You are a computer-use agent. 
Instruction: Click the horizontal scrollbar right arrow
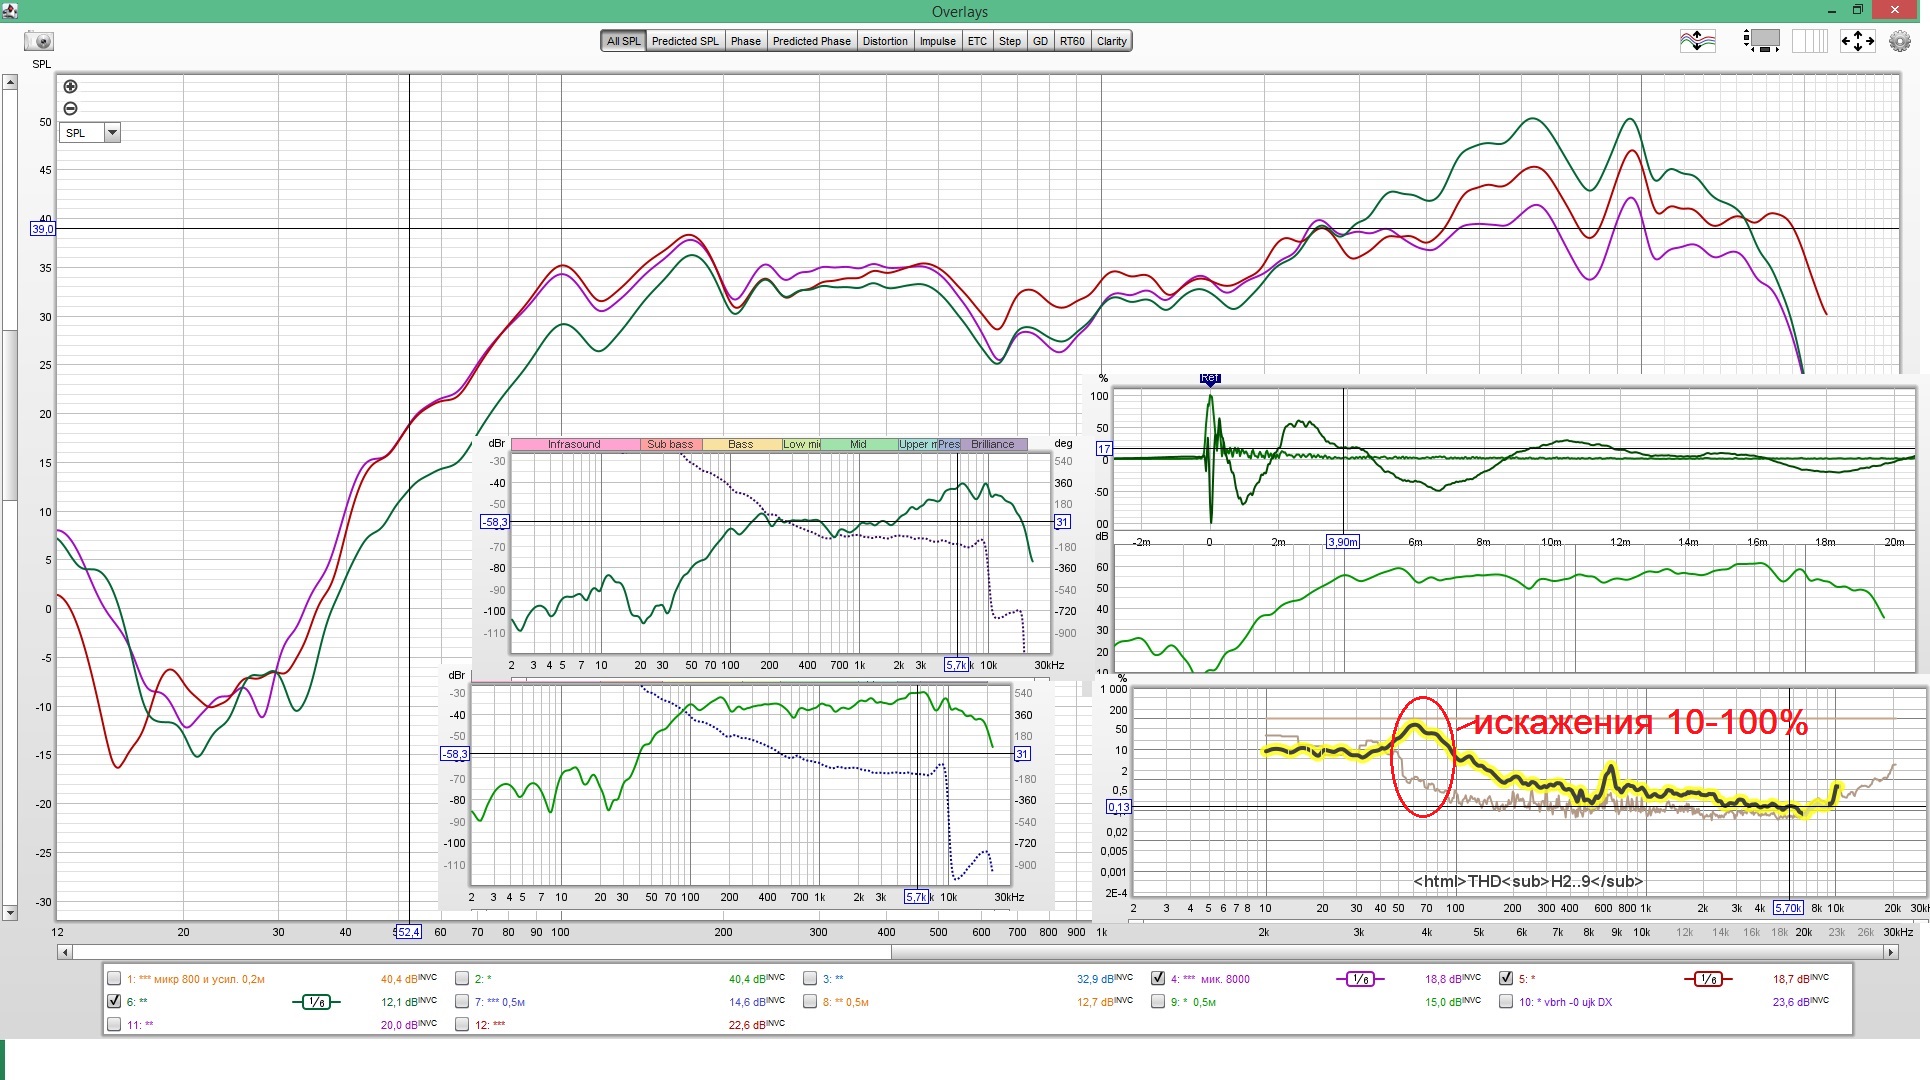[x=1890, y=952]
